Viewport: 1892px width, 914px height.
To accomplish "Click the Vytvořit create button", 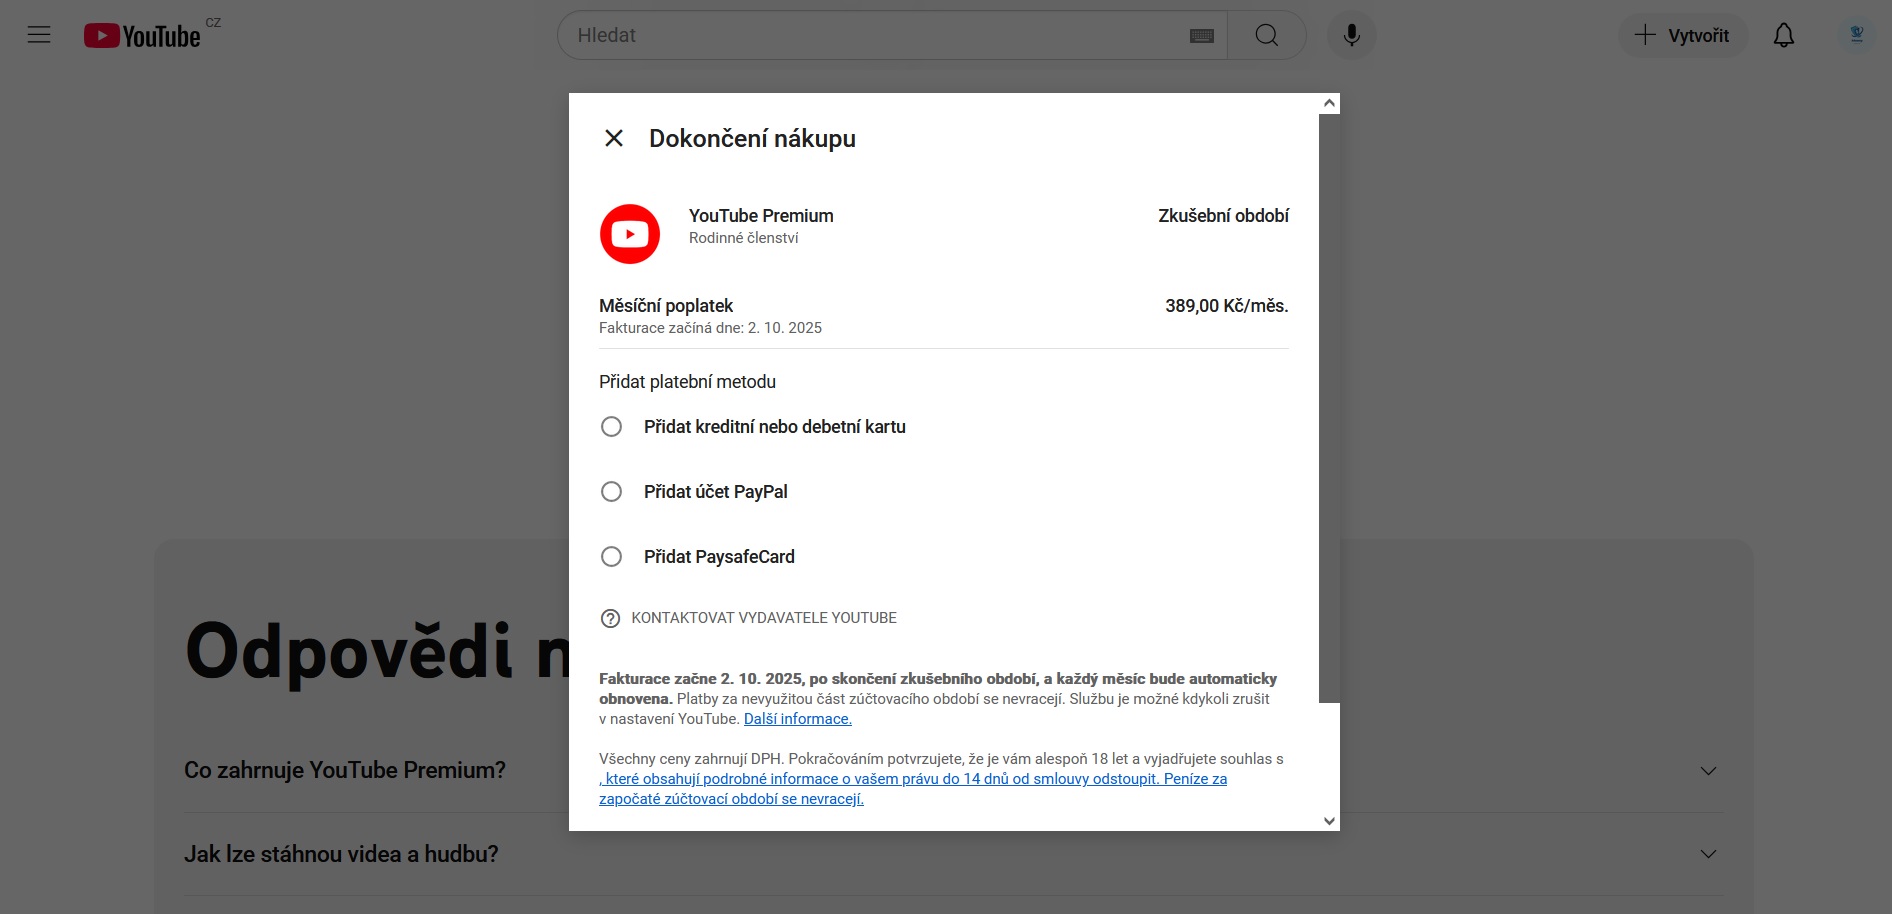I will [1682, 35].
